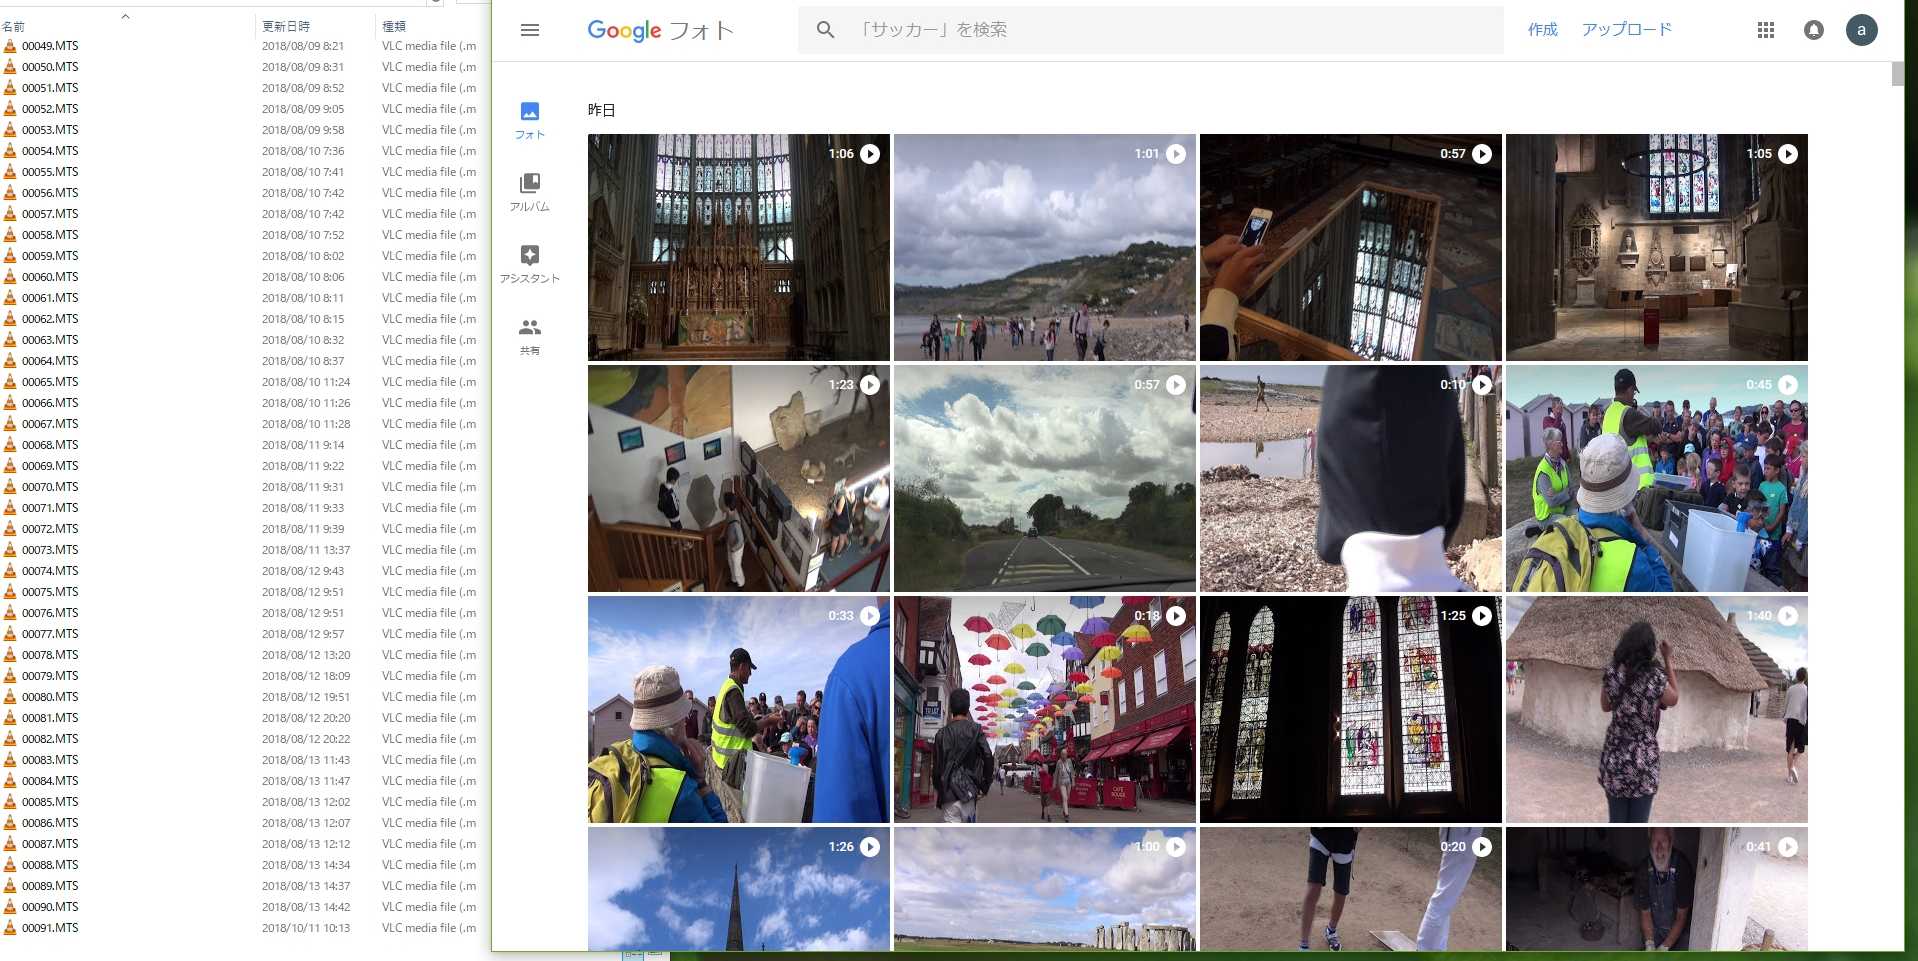The height and width of the screenshot is (961, 1918).
Task: Open the colorful umbrellas street video thumbnail
Action: (1044, 709)
